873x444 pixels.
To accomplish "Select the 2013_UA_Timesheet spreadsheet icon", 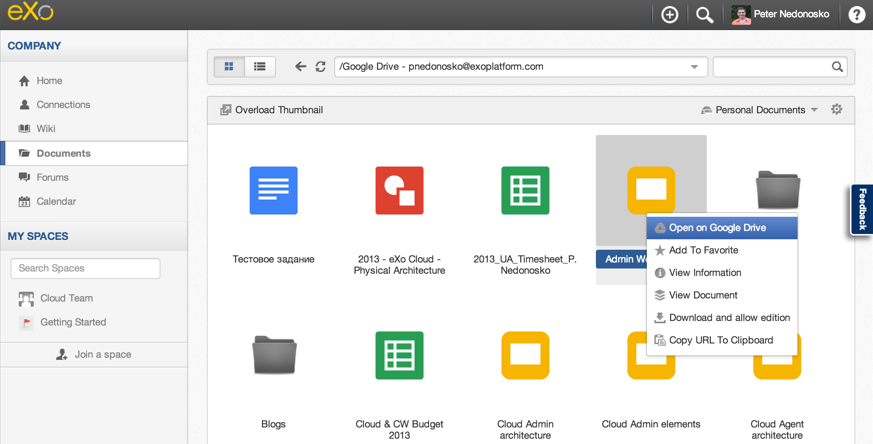I will 525,190.
